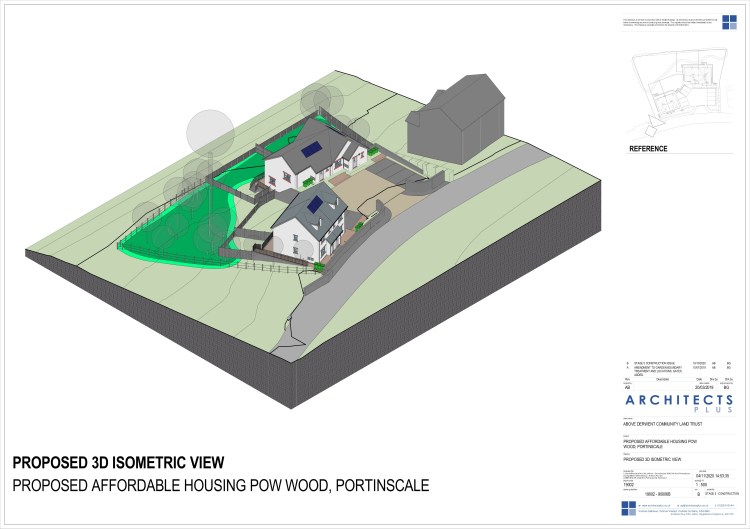Click the blue squares logo in title block footer

coord(629,508)
